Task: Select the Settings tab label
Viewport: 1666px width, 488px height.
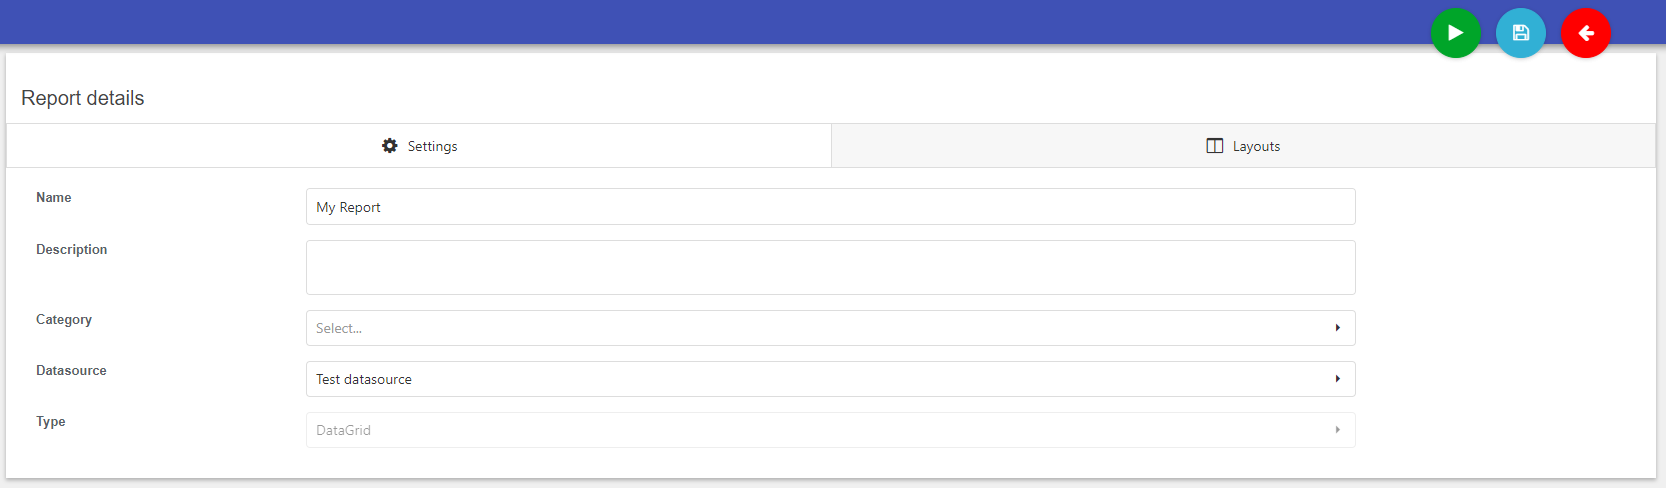Action: point(433,146)
